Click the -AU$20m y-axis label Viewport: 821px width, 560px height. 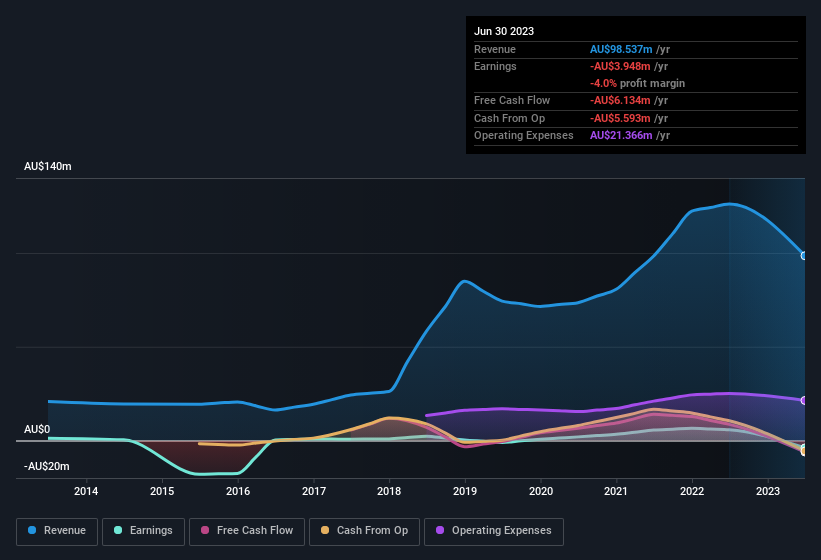tap(47, 466)
